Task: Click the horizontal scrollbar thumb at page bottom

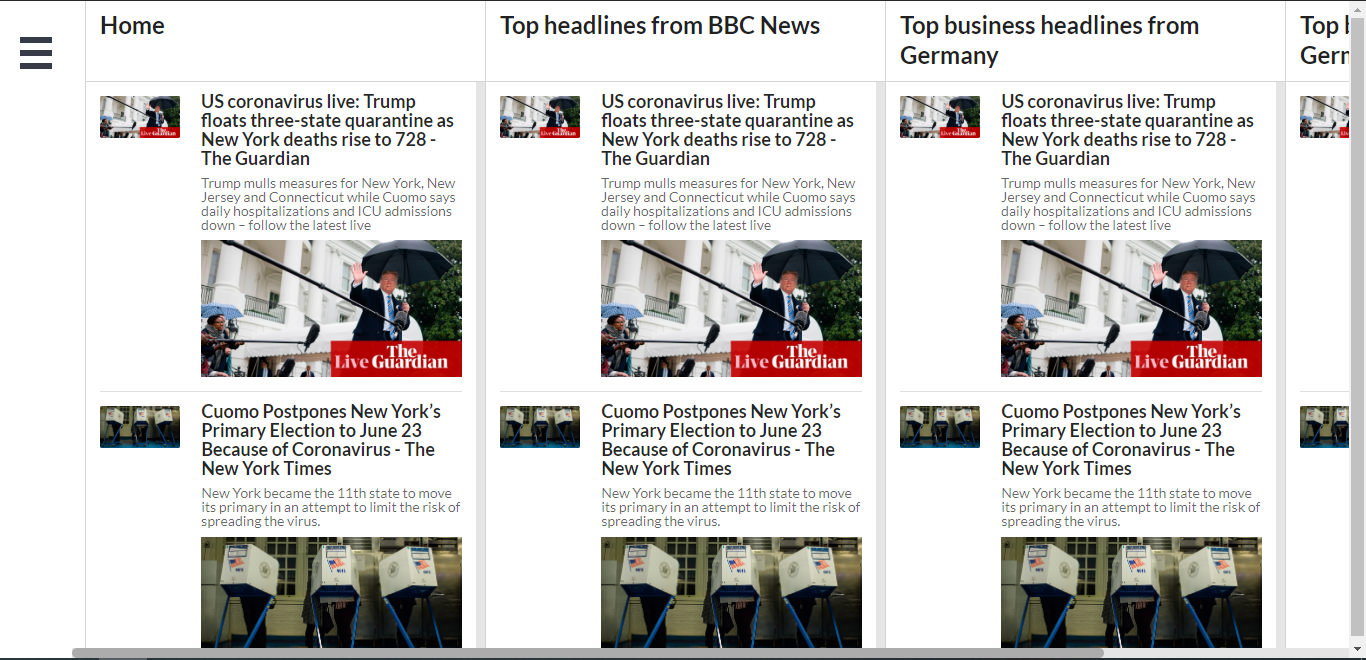Action: click(x=587, y=653)
